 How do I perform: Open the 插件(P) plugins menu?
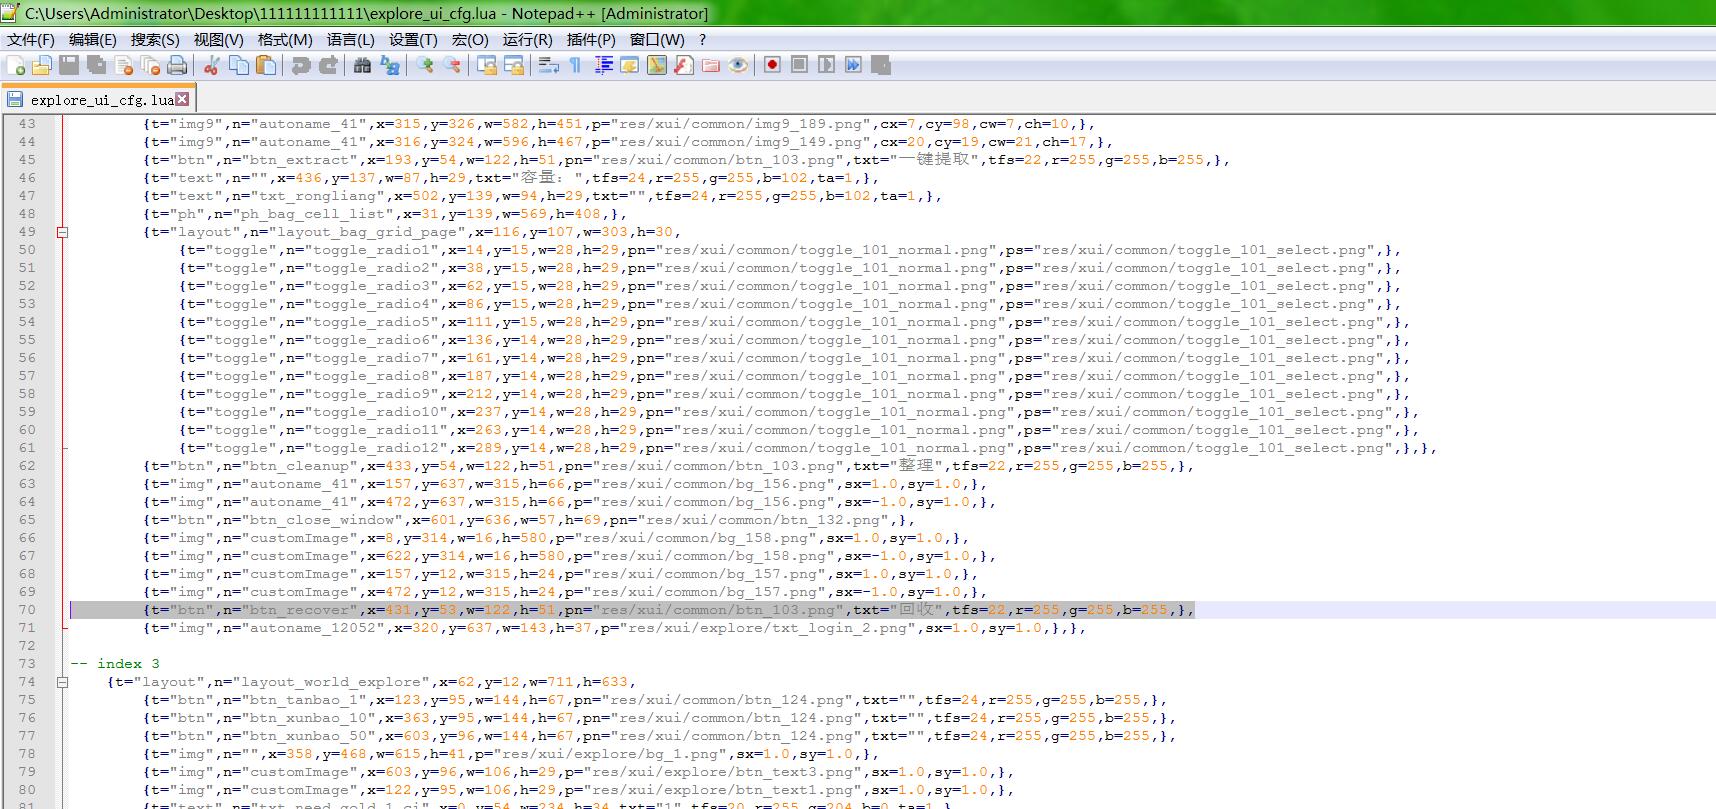pos(590,40)
